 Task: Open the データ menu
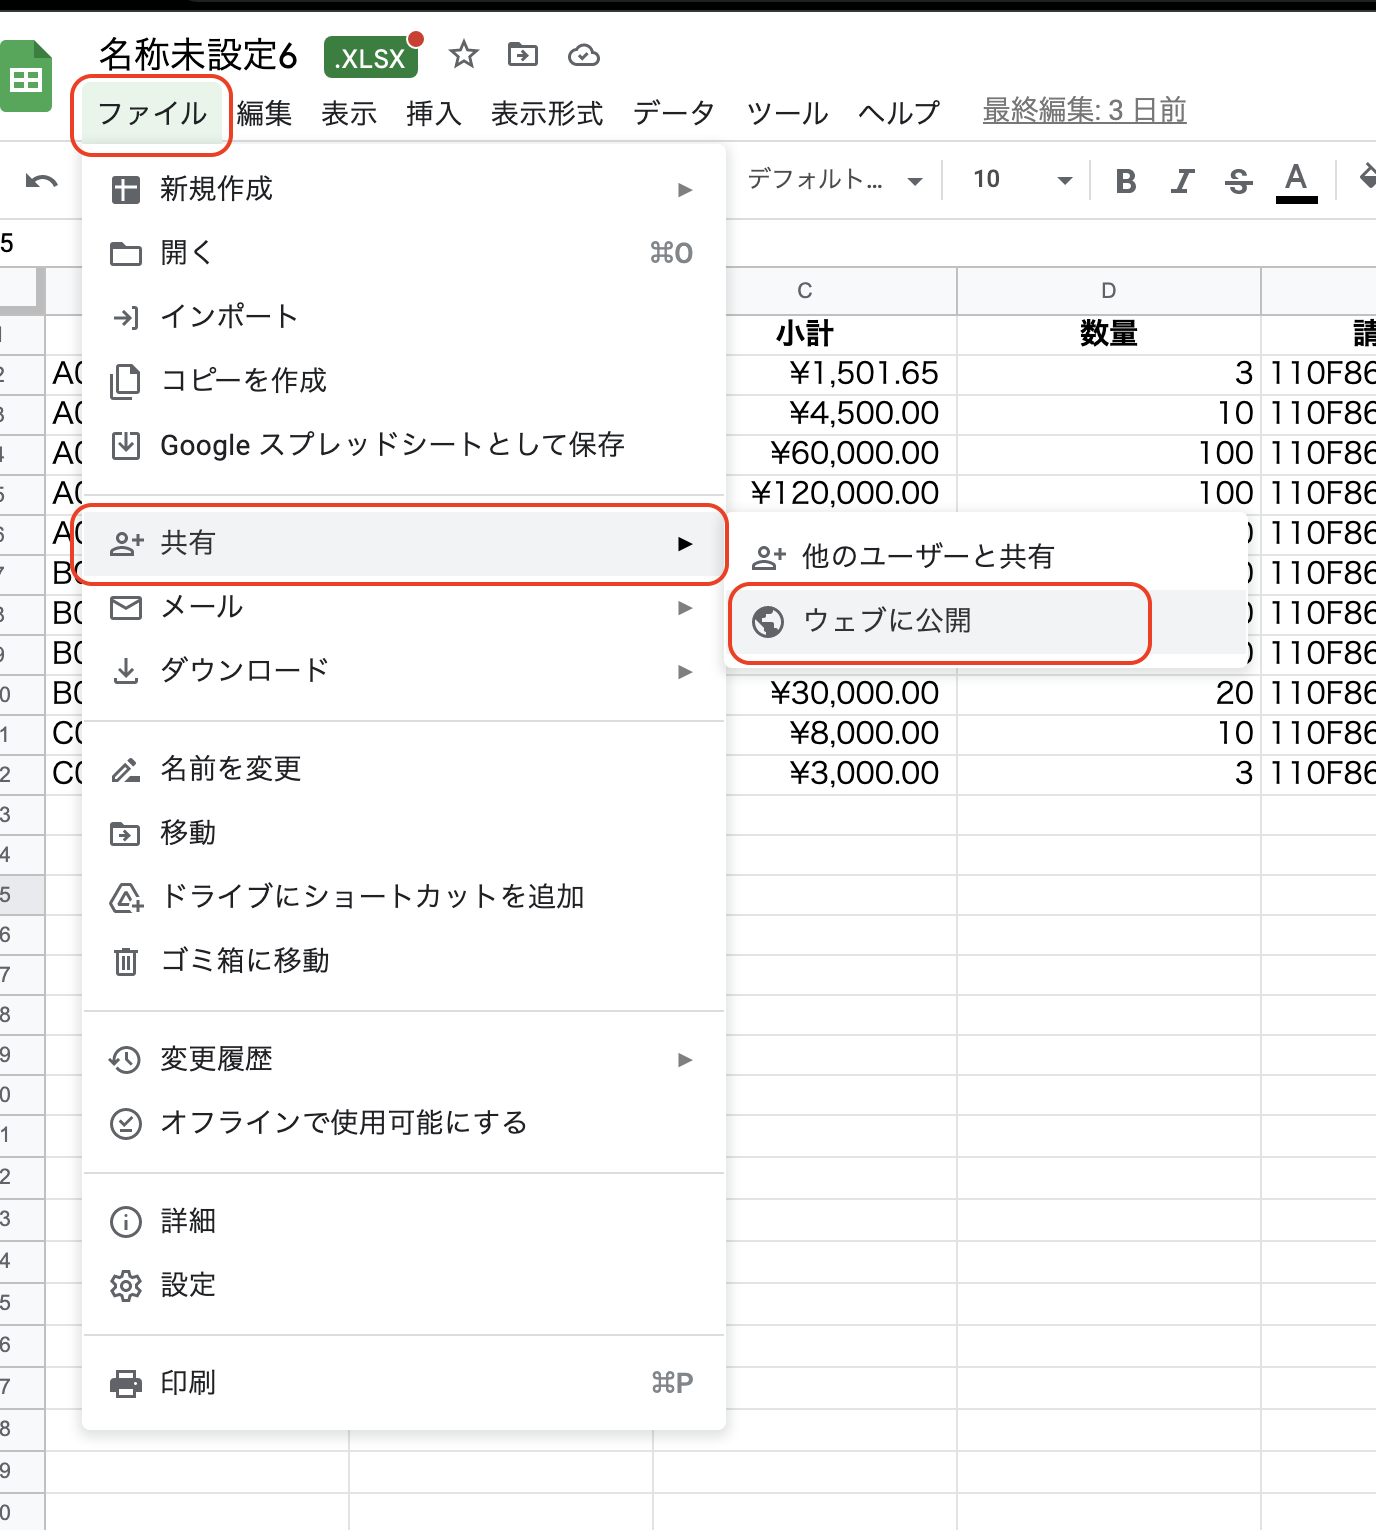click(672, 112)
